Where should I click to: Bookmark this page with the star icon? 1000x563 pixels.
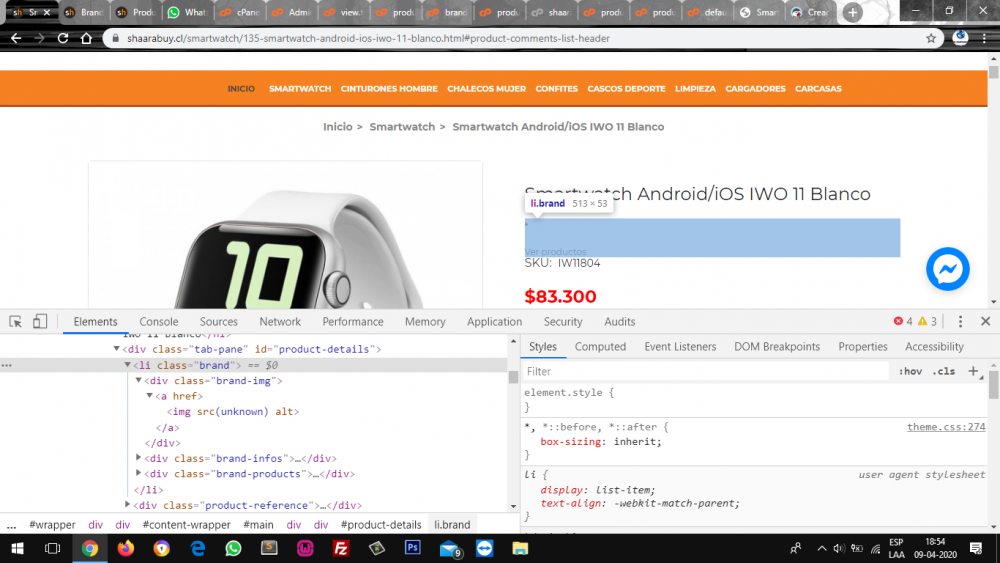tap(931, 38)
